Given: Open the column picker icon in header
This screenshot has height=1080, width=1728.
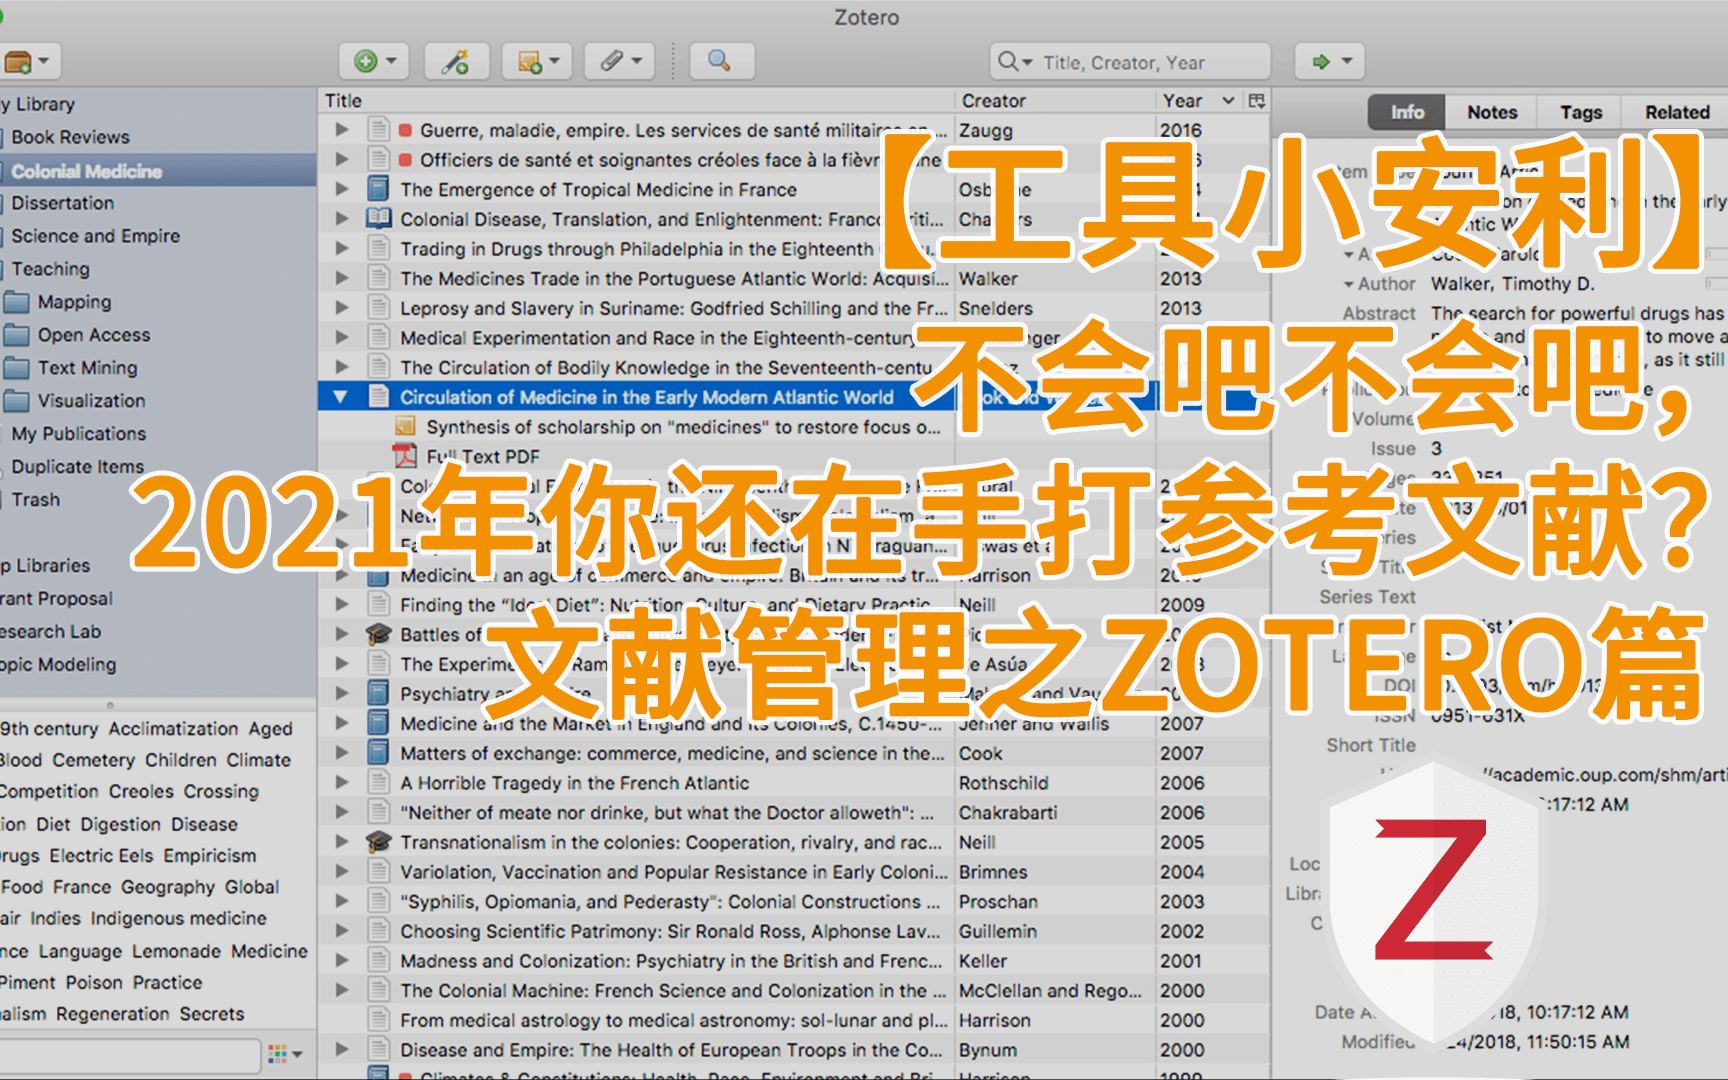Looking at the screenshot, I should [1257, 100].
